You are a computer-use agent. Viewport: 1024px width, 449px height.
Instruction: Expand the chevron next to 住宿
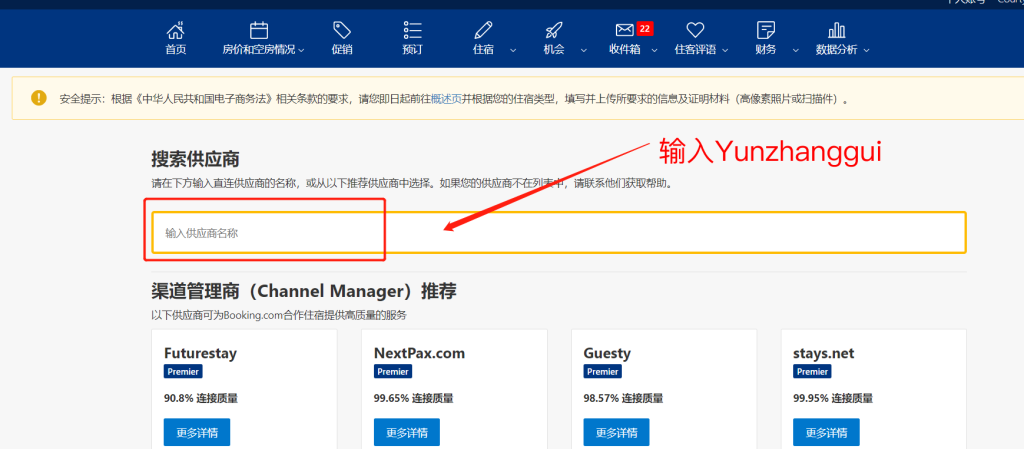click(513, 50)
